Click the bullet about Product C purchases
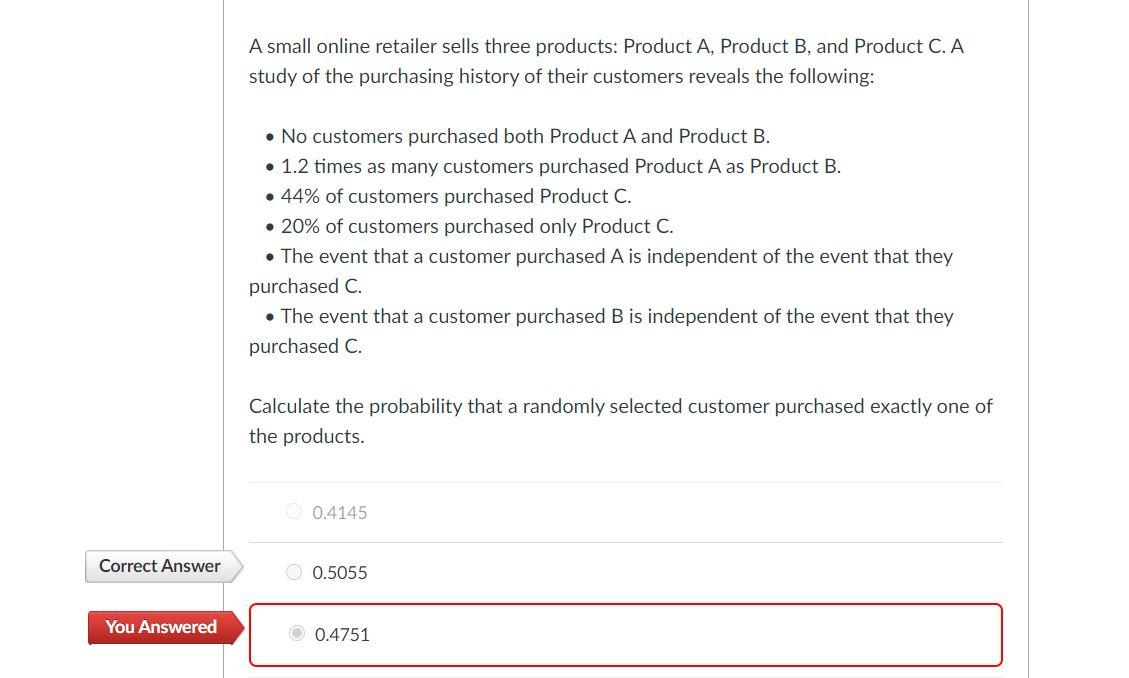 455,196
